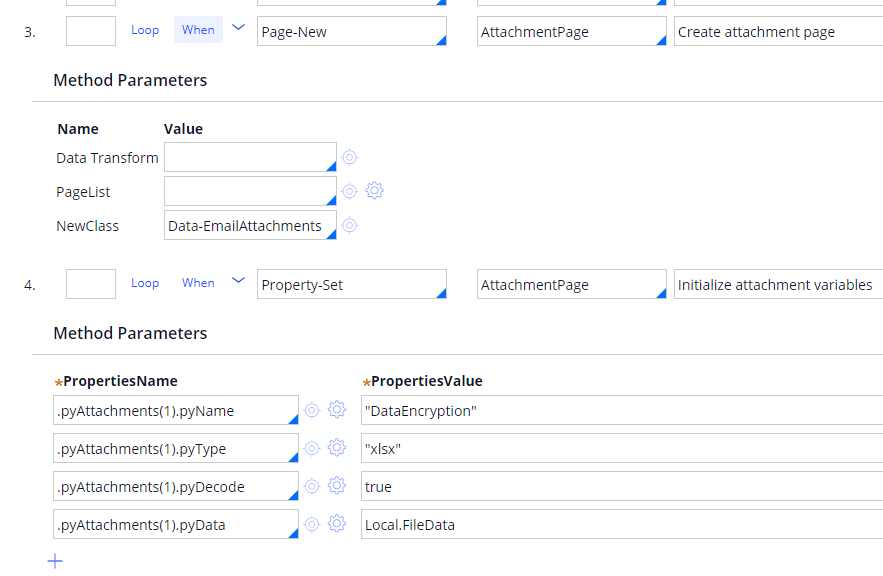Click the target icon beside PageList field
Image resolution: width=883 pixels, height=576 pixels.
point(349,191)
